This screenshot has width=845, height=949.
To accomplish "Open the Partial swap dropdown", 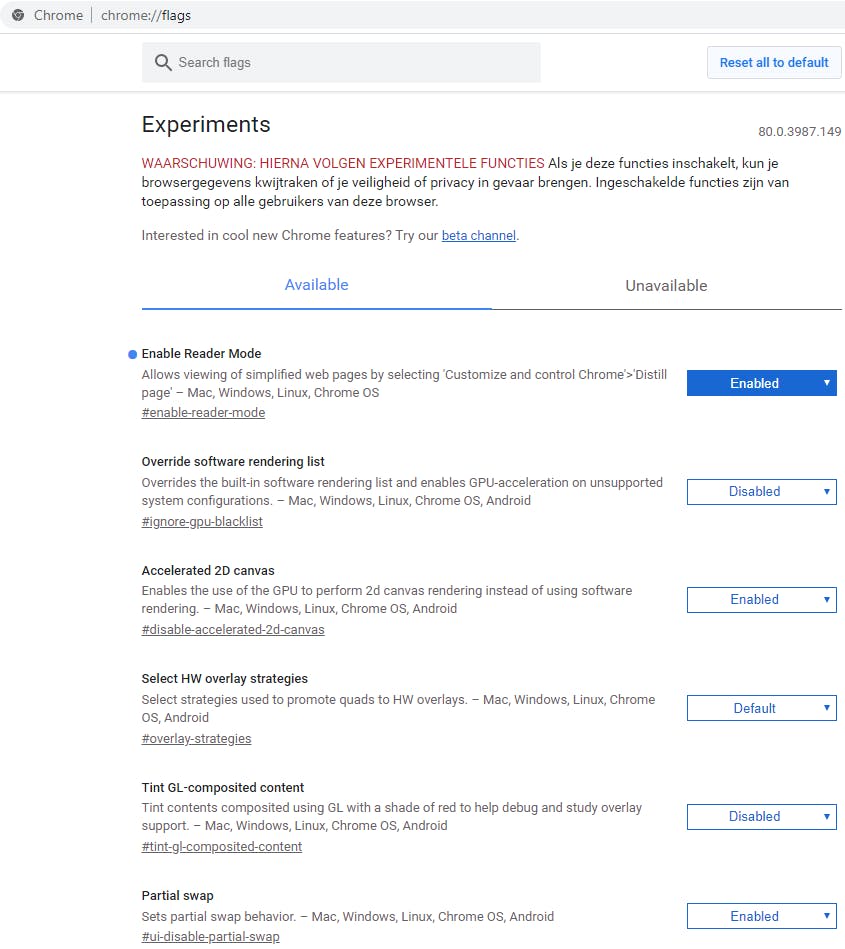I will point(761,916).
